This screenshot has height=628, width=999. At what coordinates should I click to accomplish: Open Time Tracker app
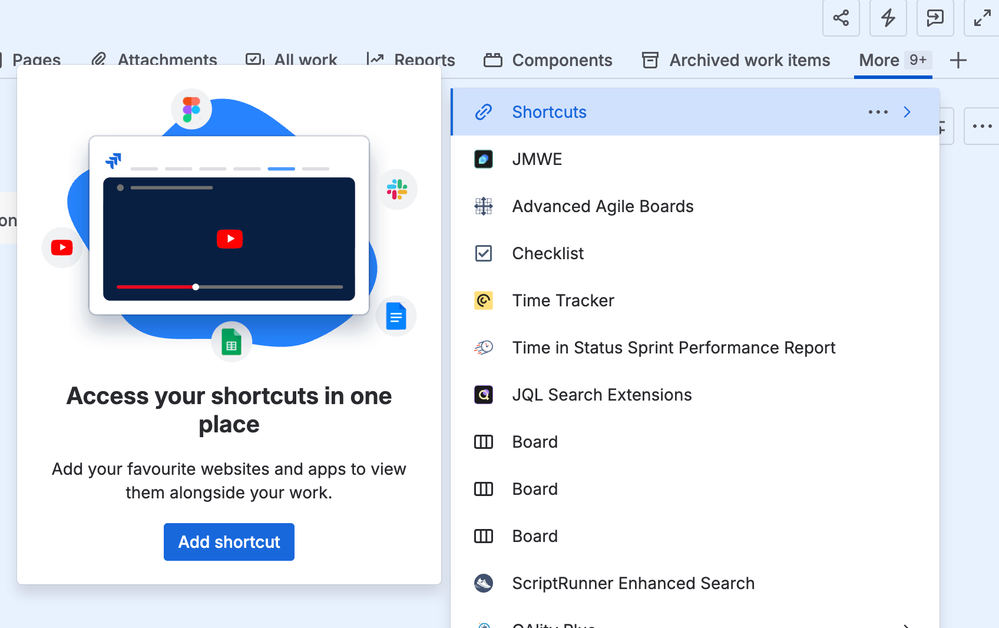696,301
